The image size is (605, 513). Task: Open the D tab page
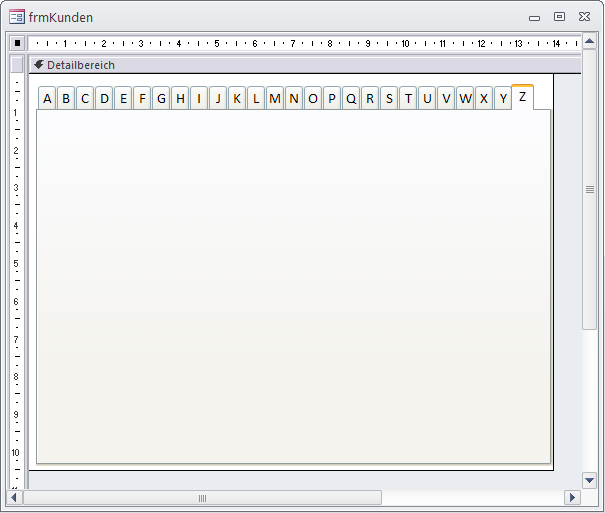click(104, 98)
